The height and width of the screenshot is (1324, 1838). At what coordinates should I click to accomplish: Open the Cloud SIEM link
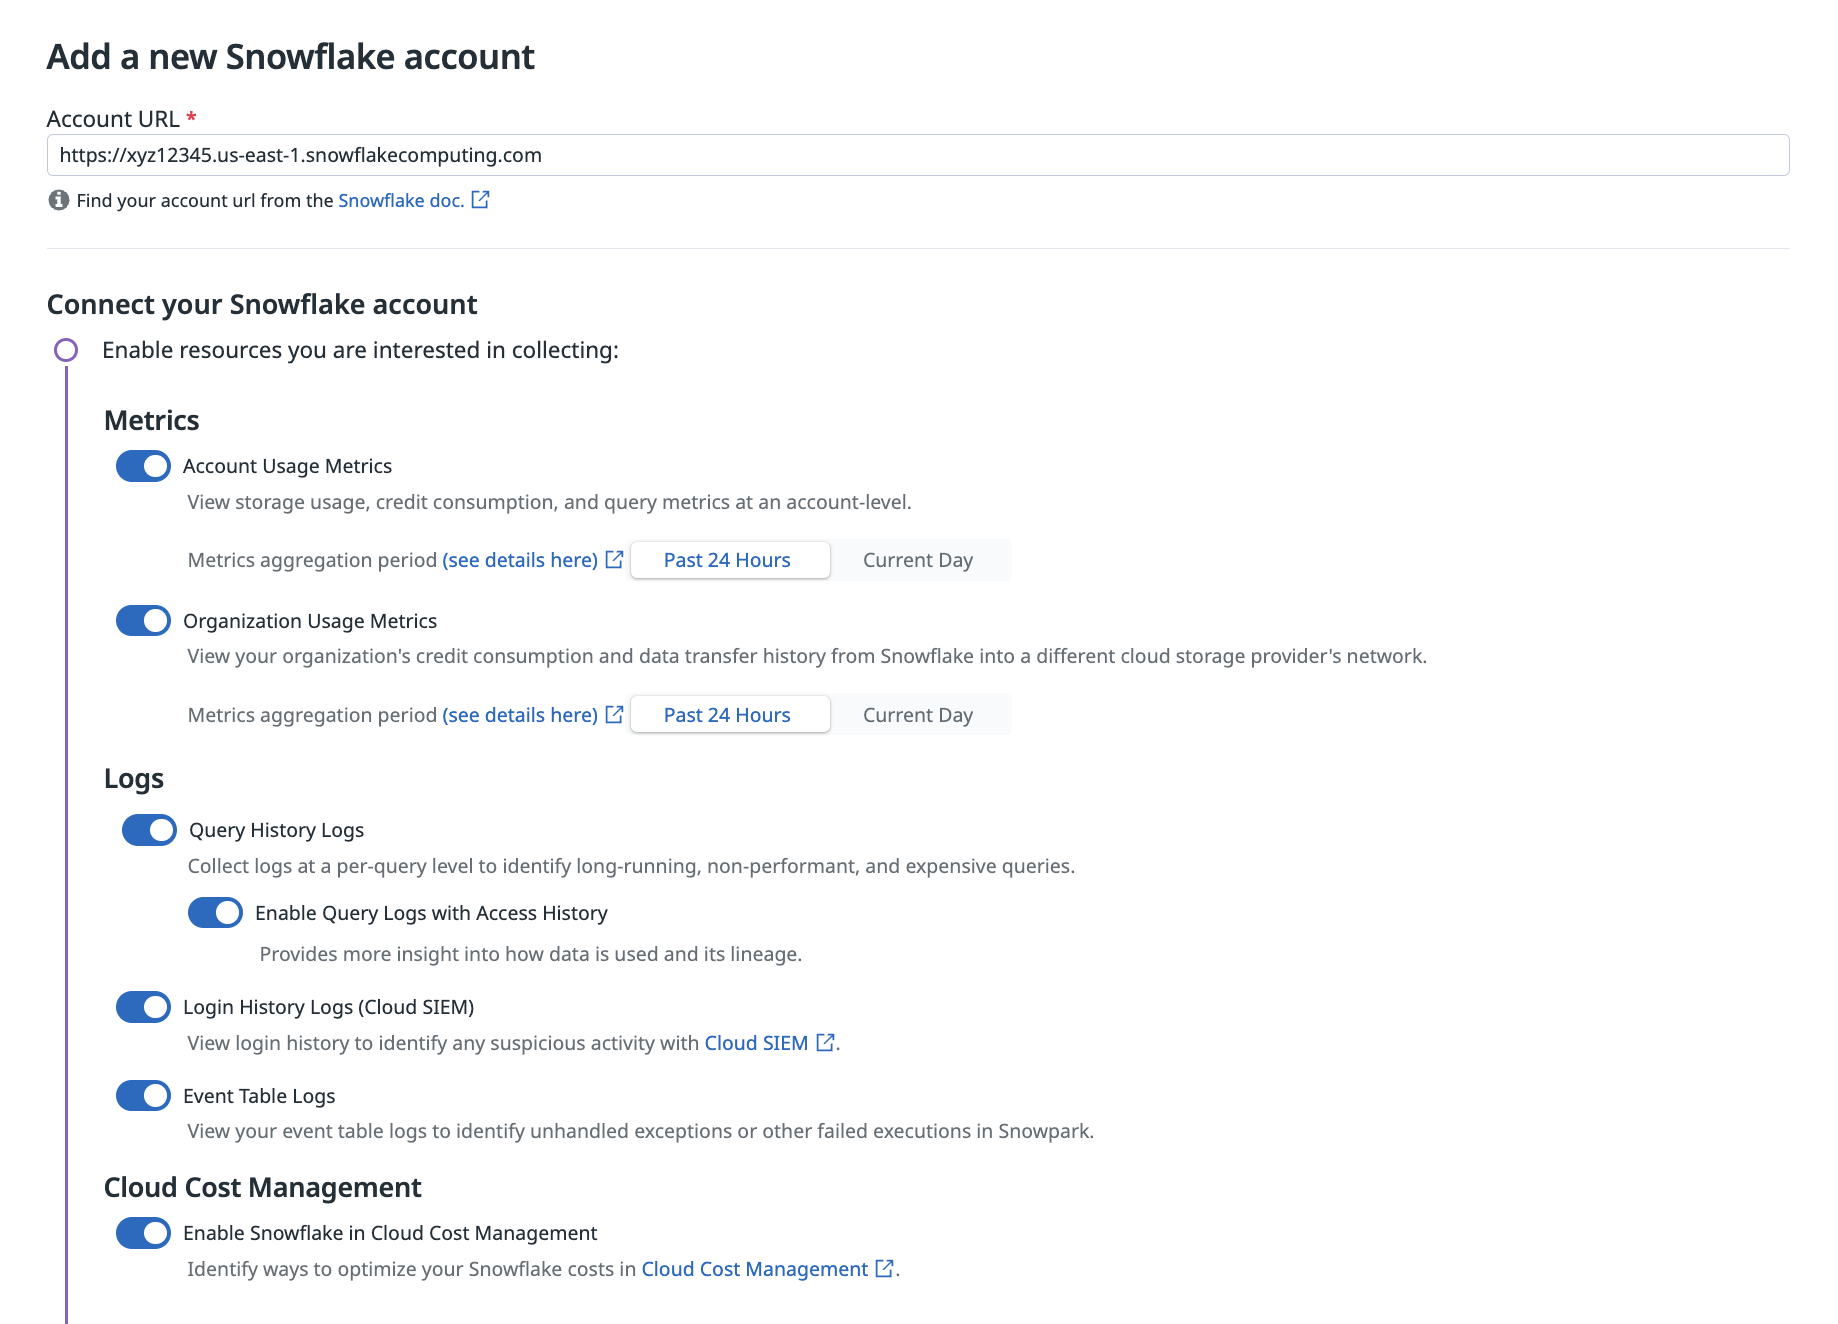click(756, 1043)
